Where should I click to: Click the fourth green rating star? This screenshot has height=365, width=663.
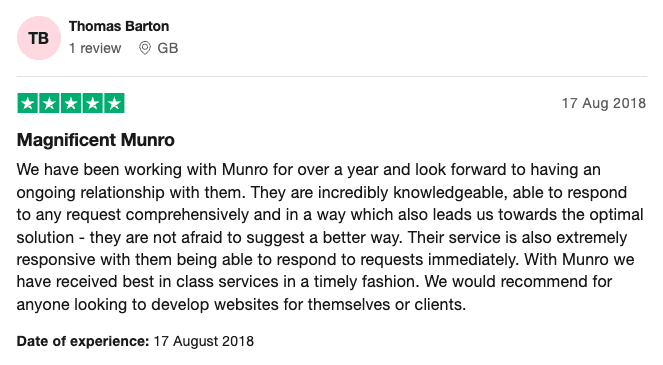tap(93, 103)
